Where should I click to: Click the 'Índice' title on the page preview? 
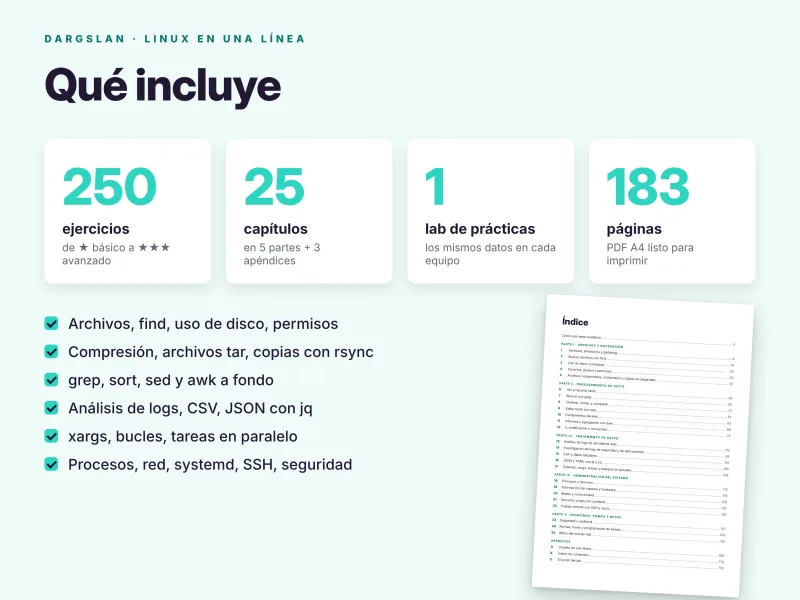(x=575, y=322)
